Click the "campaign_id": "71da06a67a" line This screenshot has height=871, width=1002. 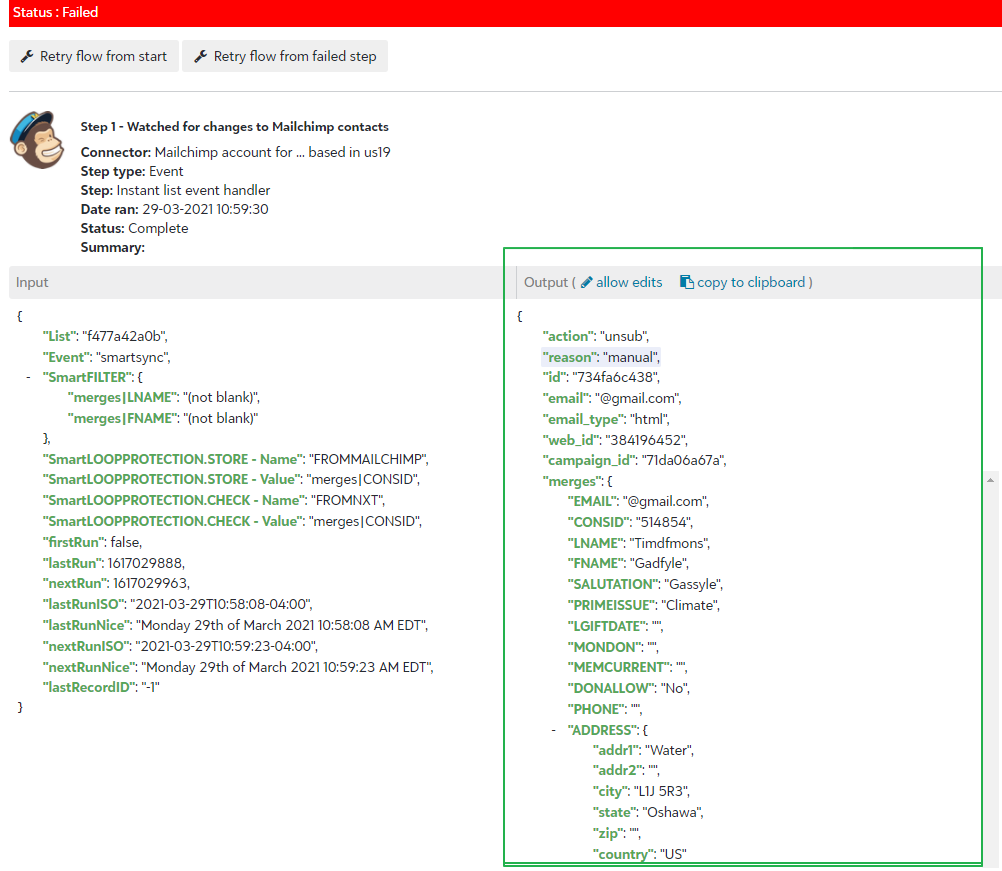point(635,460)
